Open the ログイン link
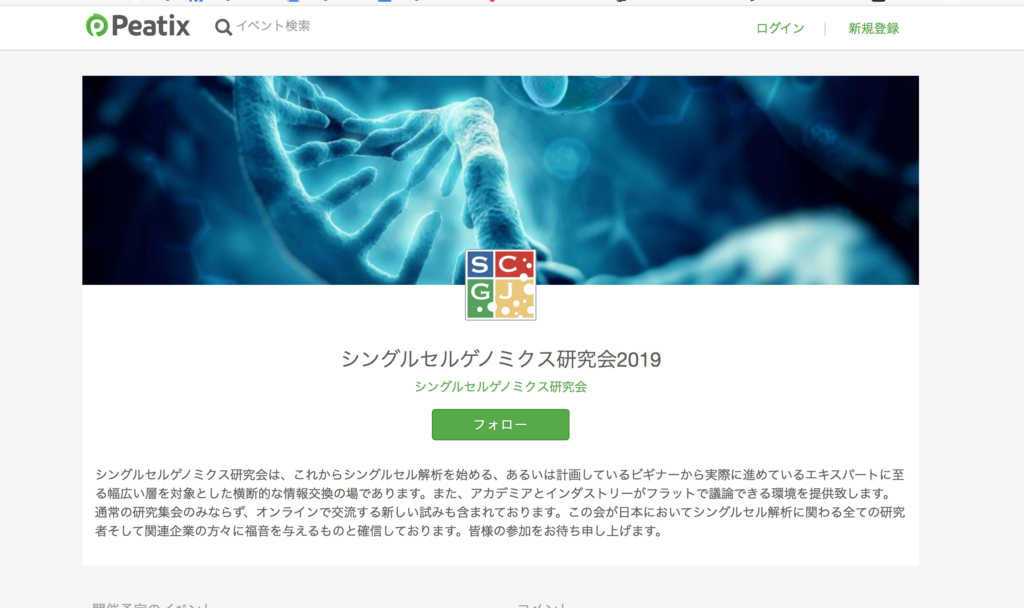 pos(780,28)
